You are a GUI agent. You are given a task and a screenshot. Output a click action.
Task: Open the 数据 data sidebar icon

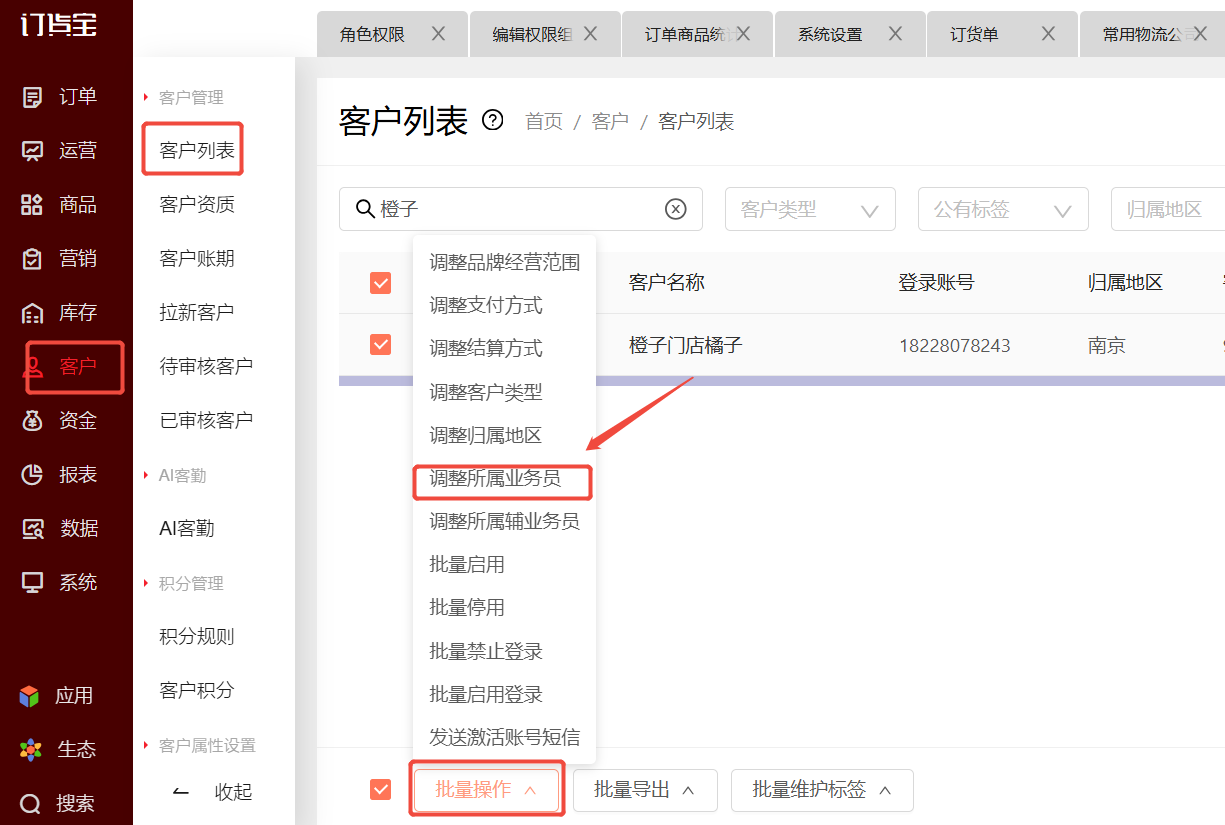tap(33, 529)
